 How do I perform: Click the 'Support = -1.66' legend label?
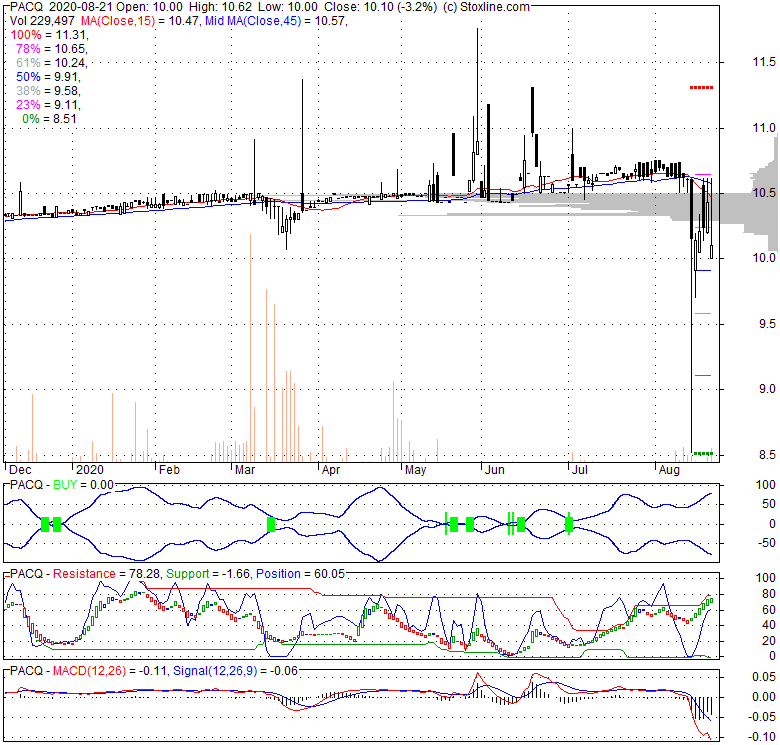click(208, 574)
